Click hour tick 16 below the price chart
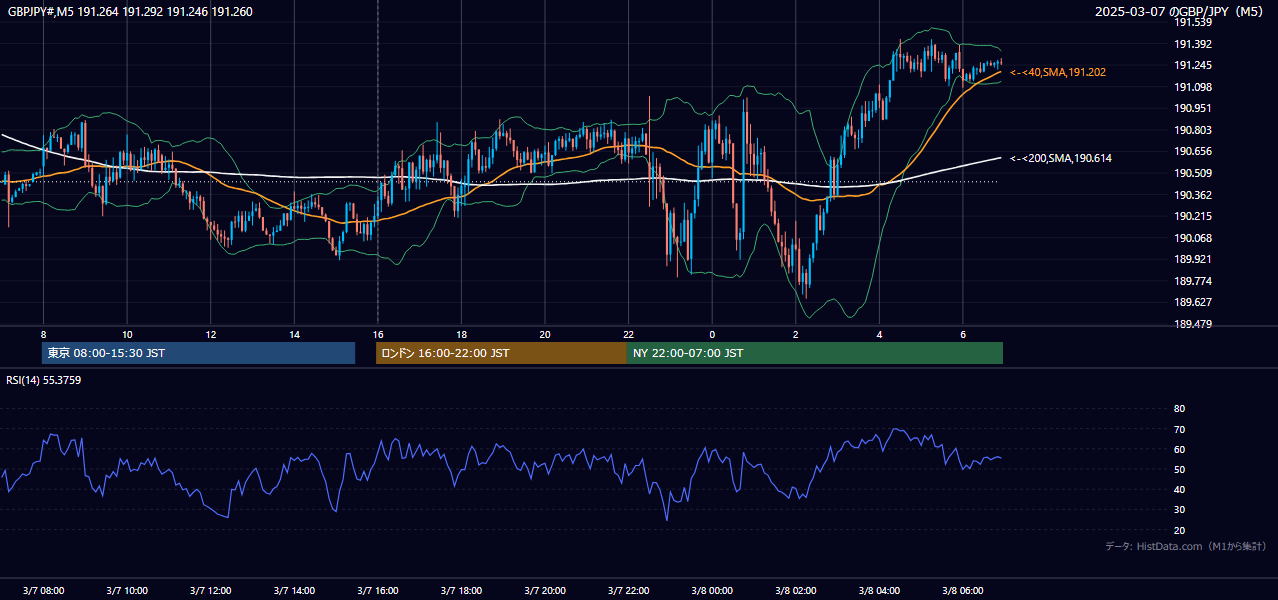 (377, 334)
